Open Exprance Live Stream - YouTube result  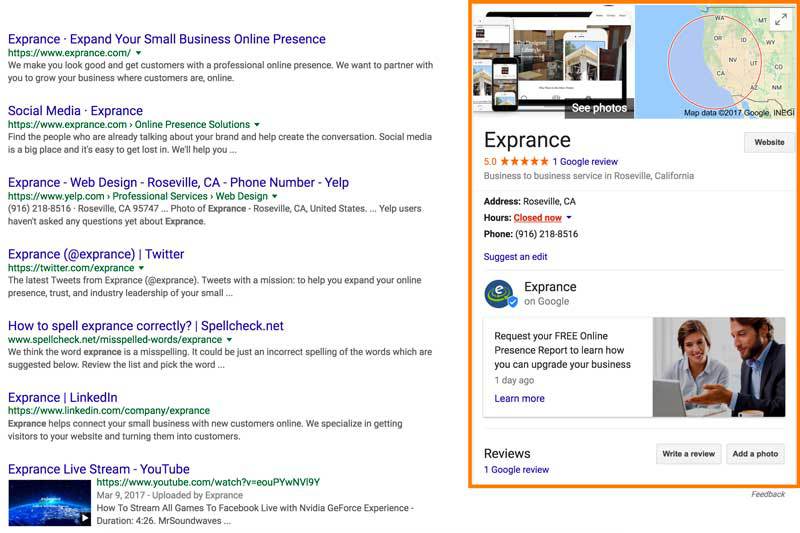click(x=99, y=469)
